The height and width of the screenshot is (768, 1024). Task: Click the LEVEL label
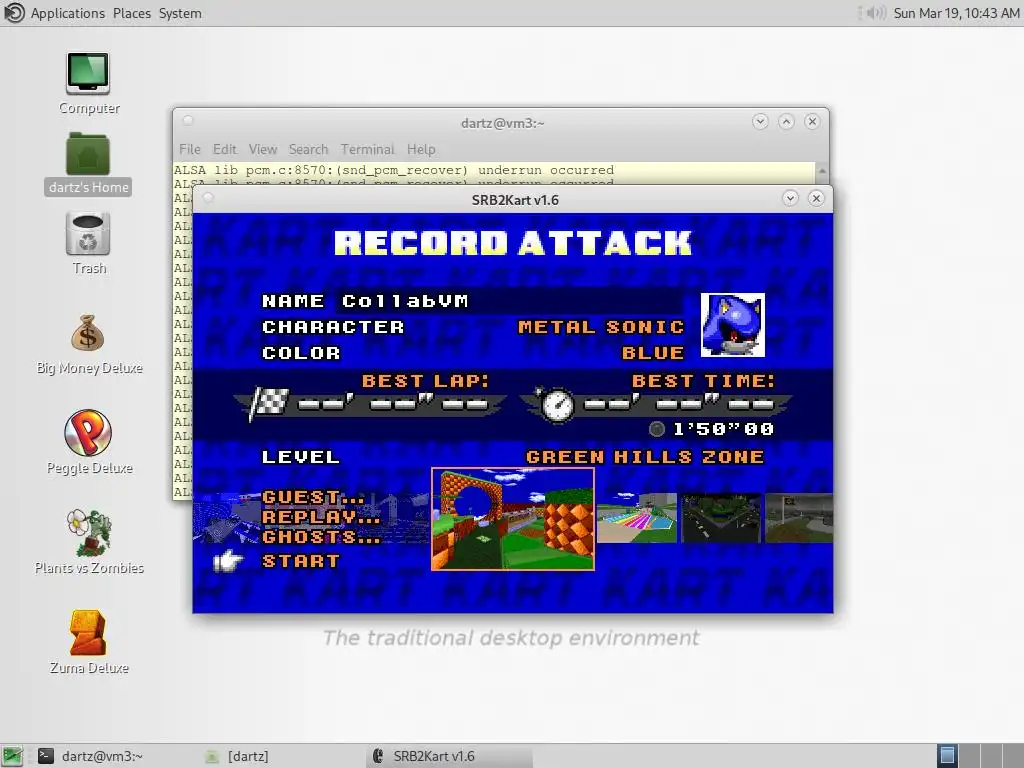[301, 456]
